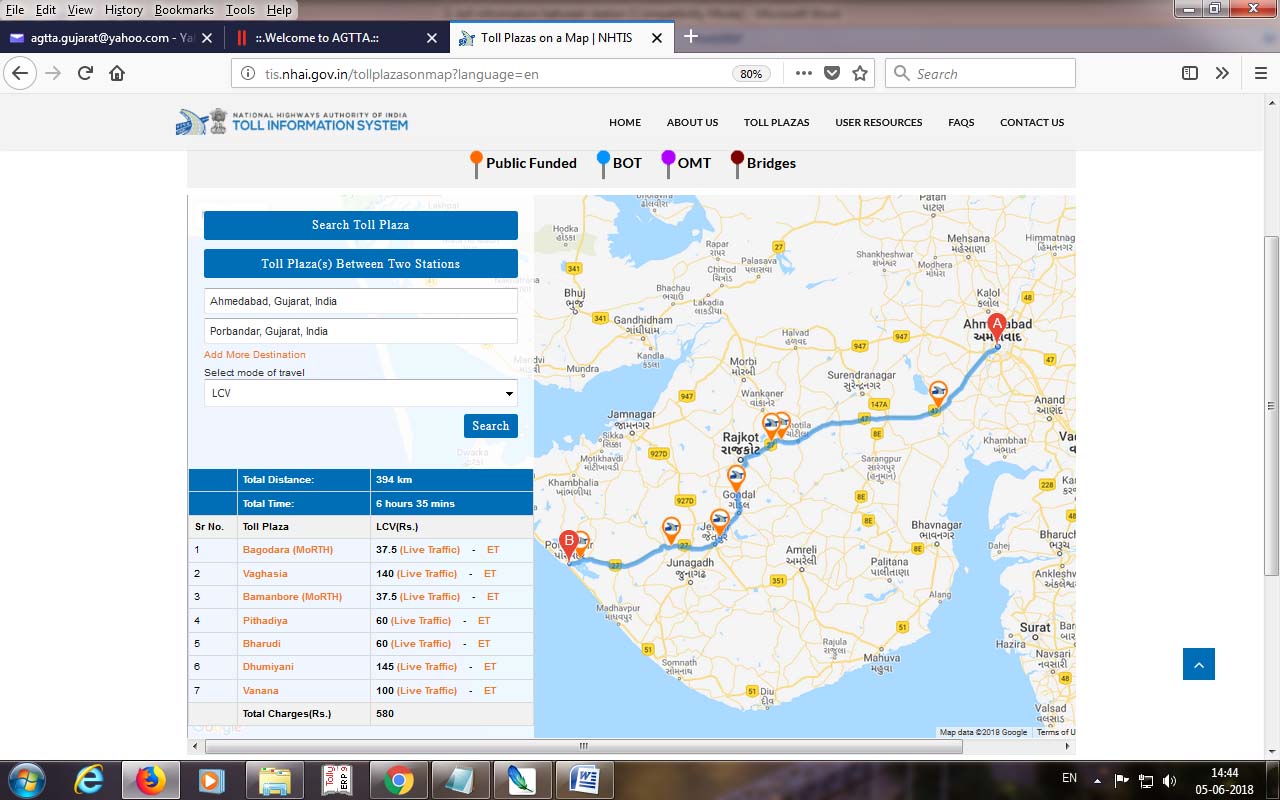Click the browser home icon

[117, 73]
